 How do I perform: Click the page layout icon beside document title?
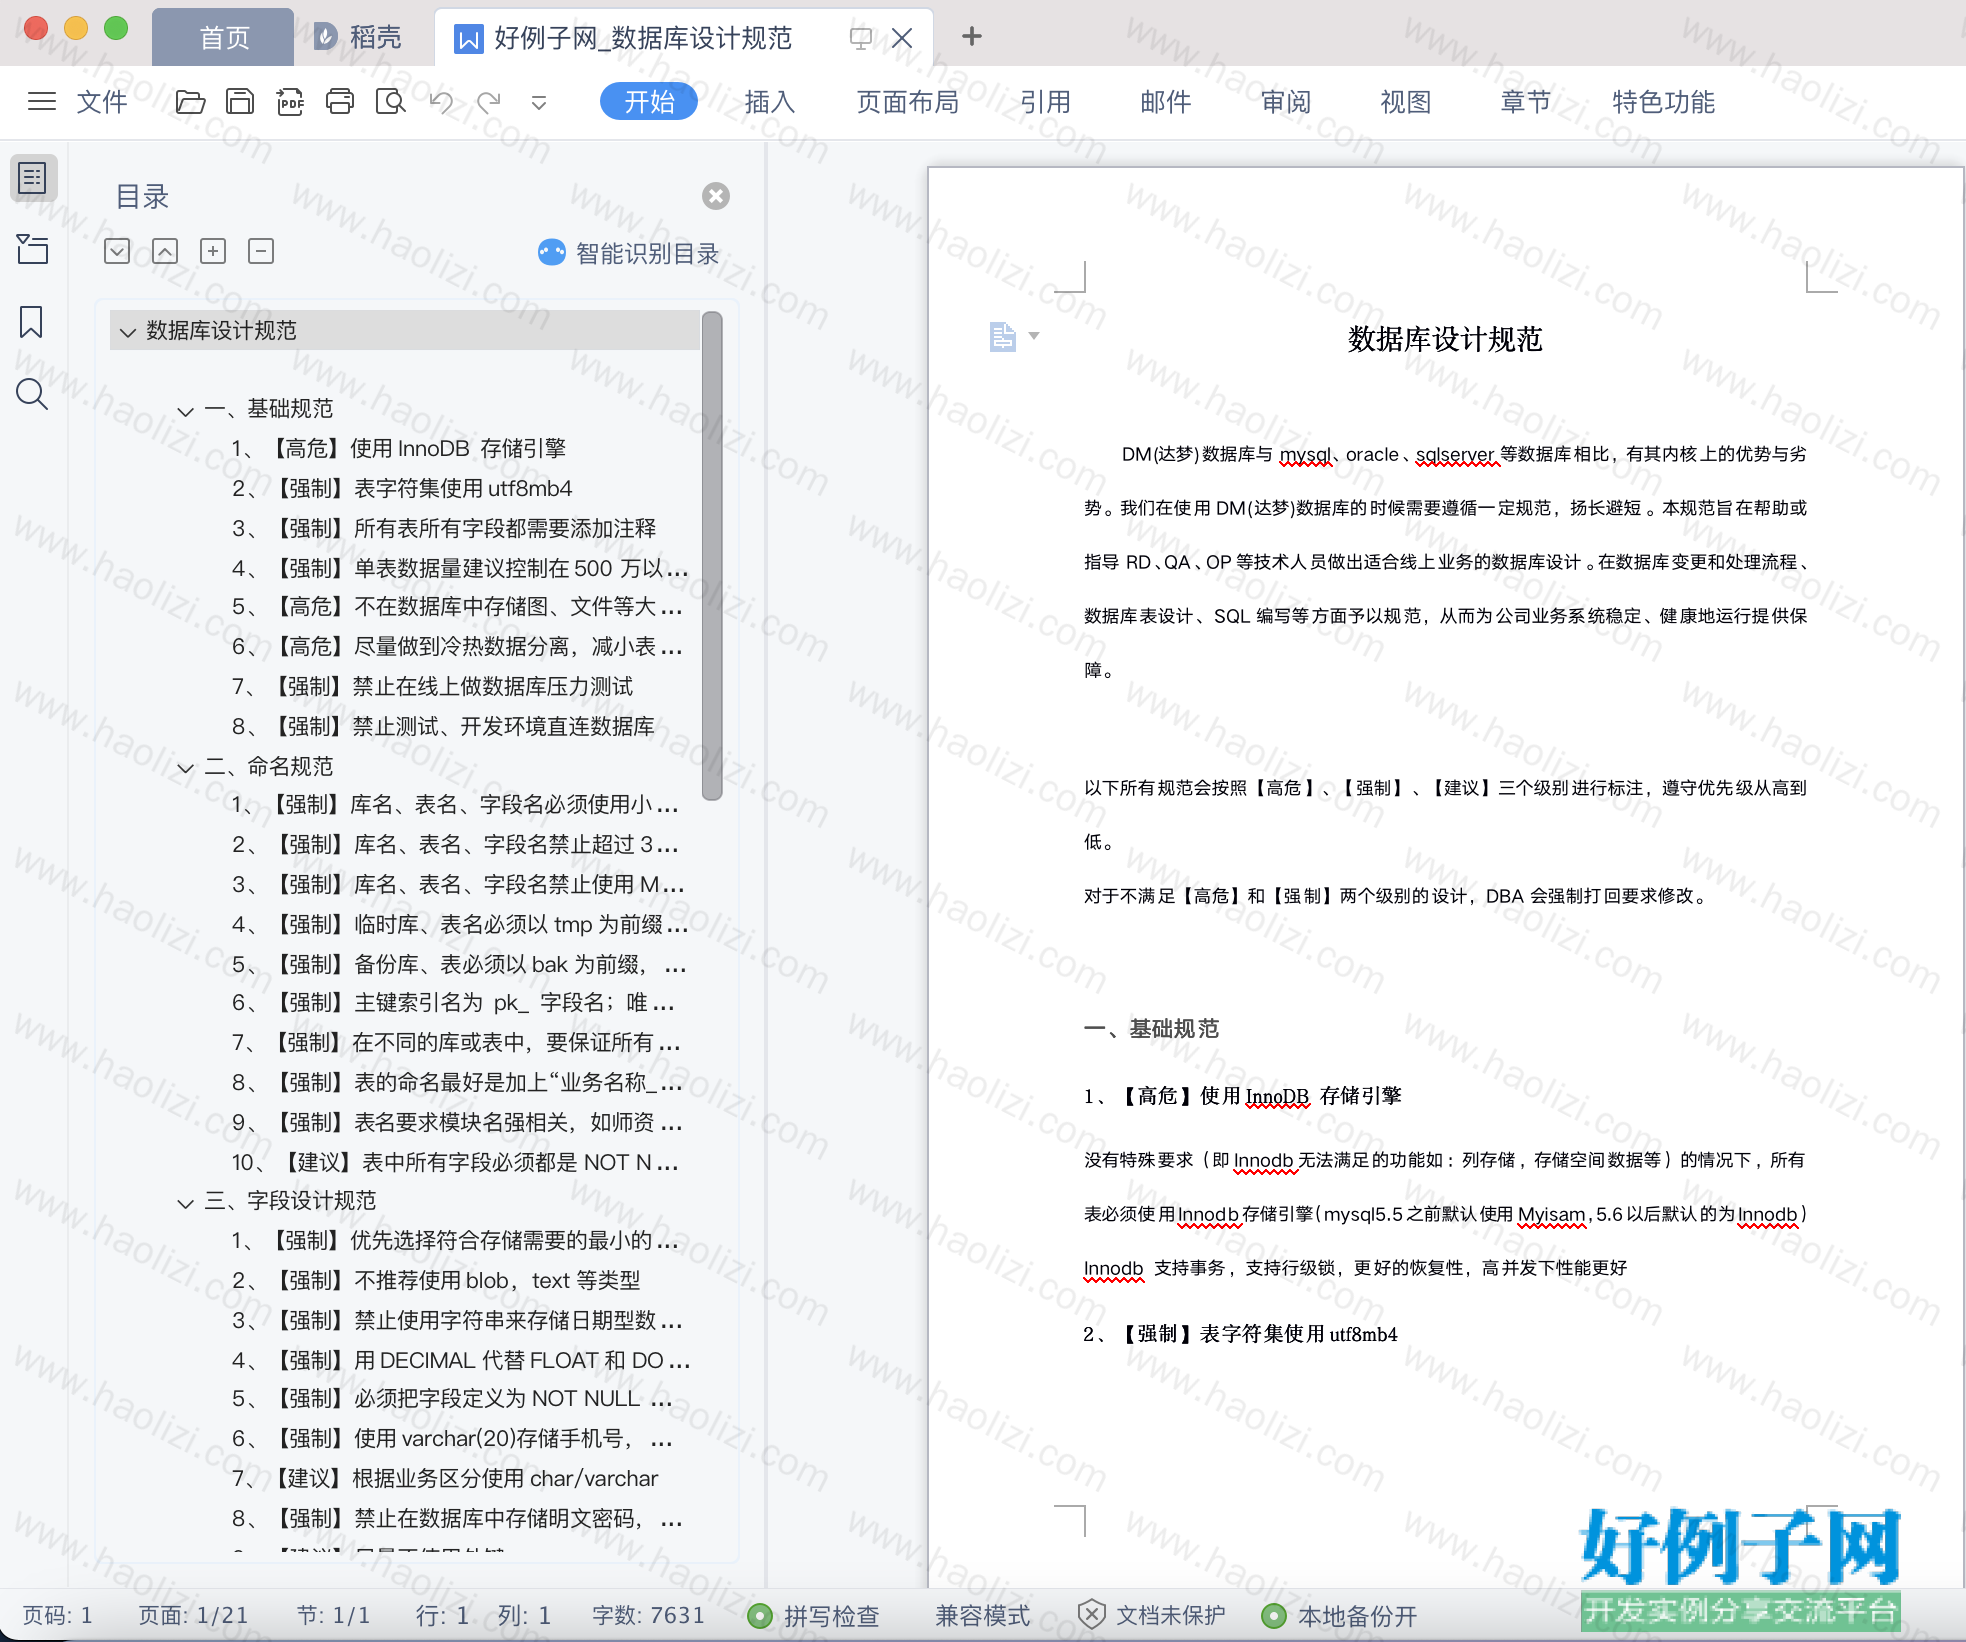(1002, 337)
